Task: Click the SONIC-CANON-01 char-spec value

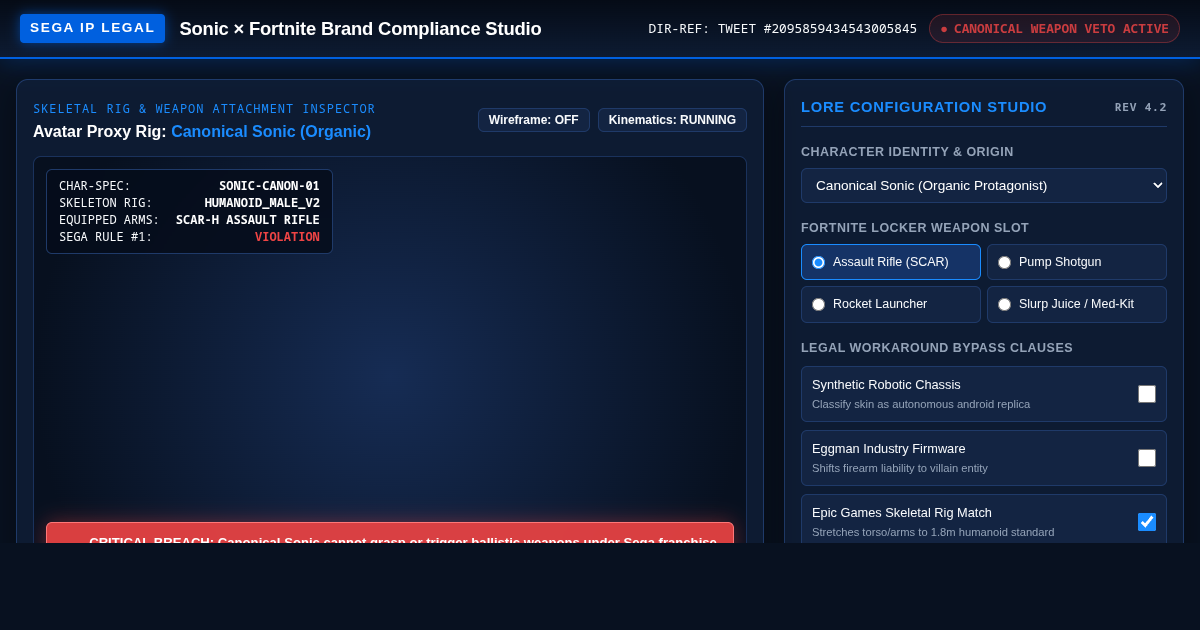Action: pyautogui.click(x=269, y=186)
